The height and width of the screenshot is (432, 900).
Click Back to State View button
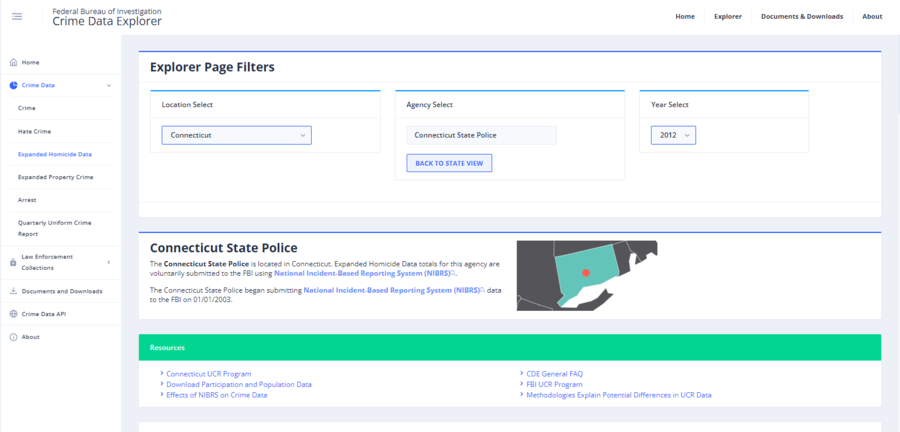[449, 163]
